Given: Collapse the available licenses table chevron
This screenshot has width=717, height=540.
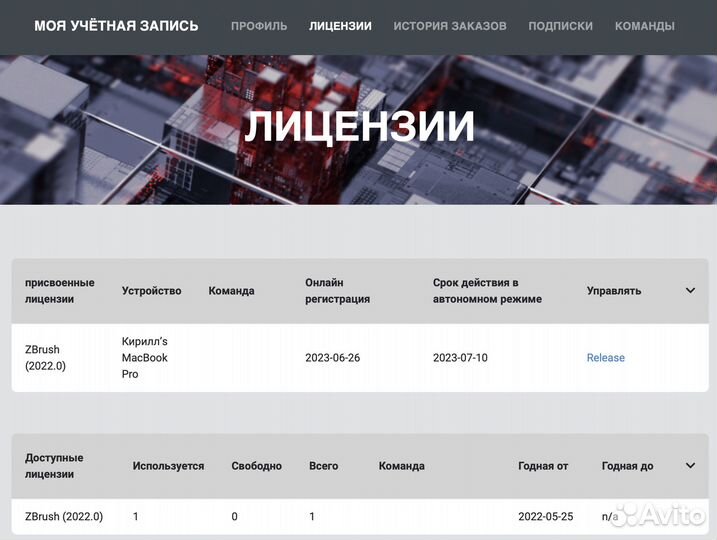Looking at the screenshot, I should 690,466.
